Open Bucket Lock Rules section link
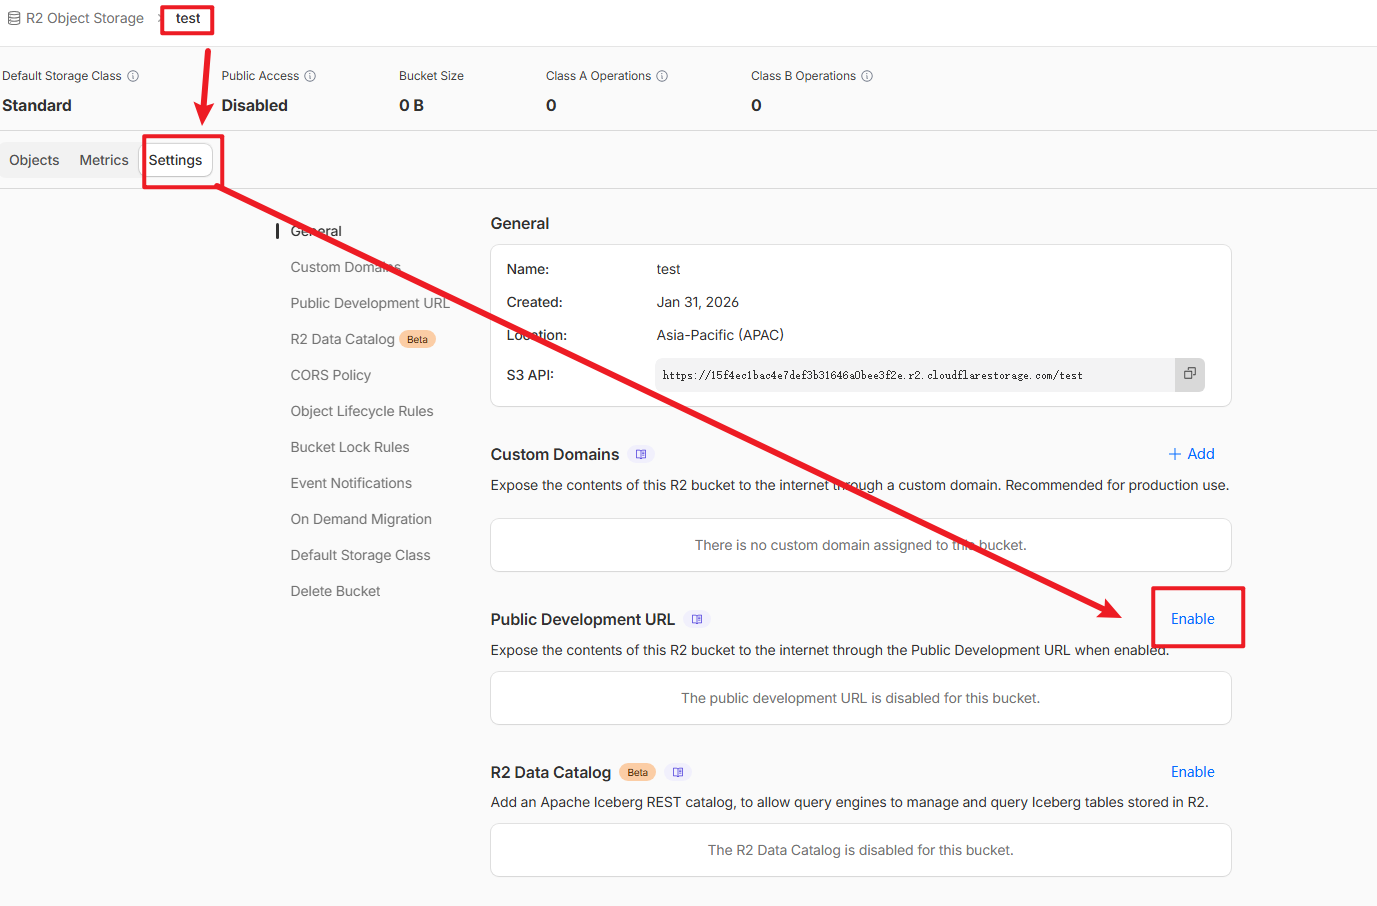 pos(349,447)
